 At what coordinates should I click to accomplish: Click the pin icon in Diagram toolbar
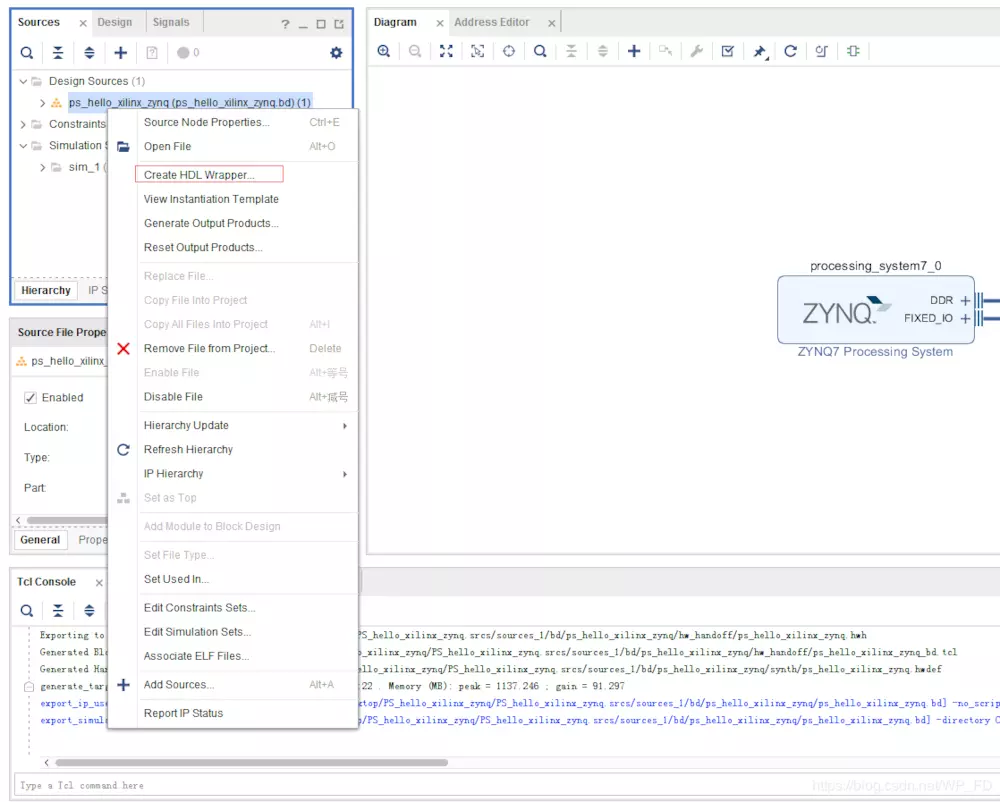759,52
